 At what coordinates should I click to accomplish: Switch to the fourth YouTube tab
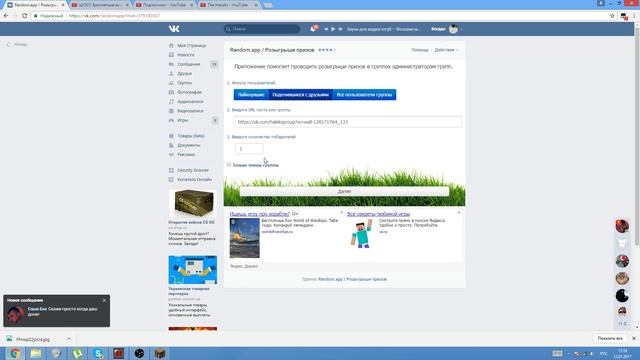229,5
